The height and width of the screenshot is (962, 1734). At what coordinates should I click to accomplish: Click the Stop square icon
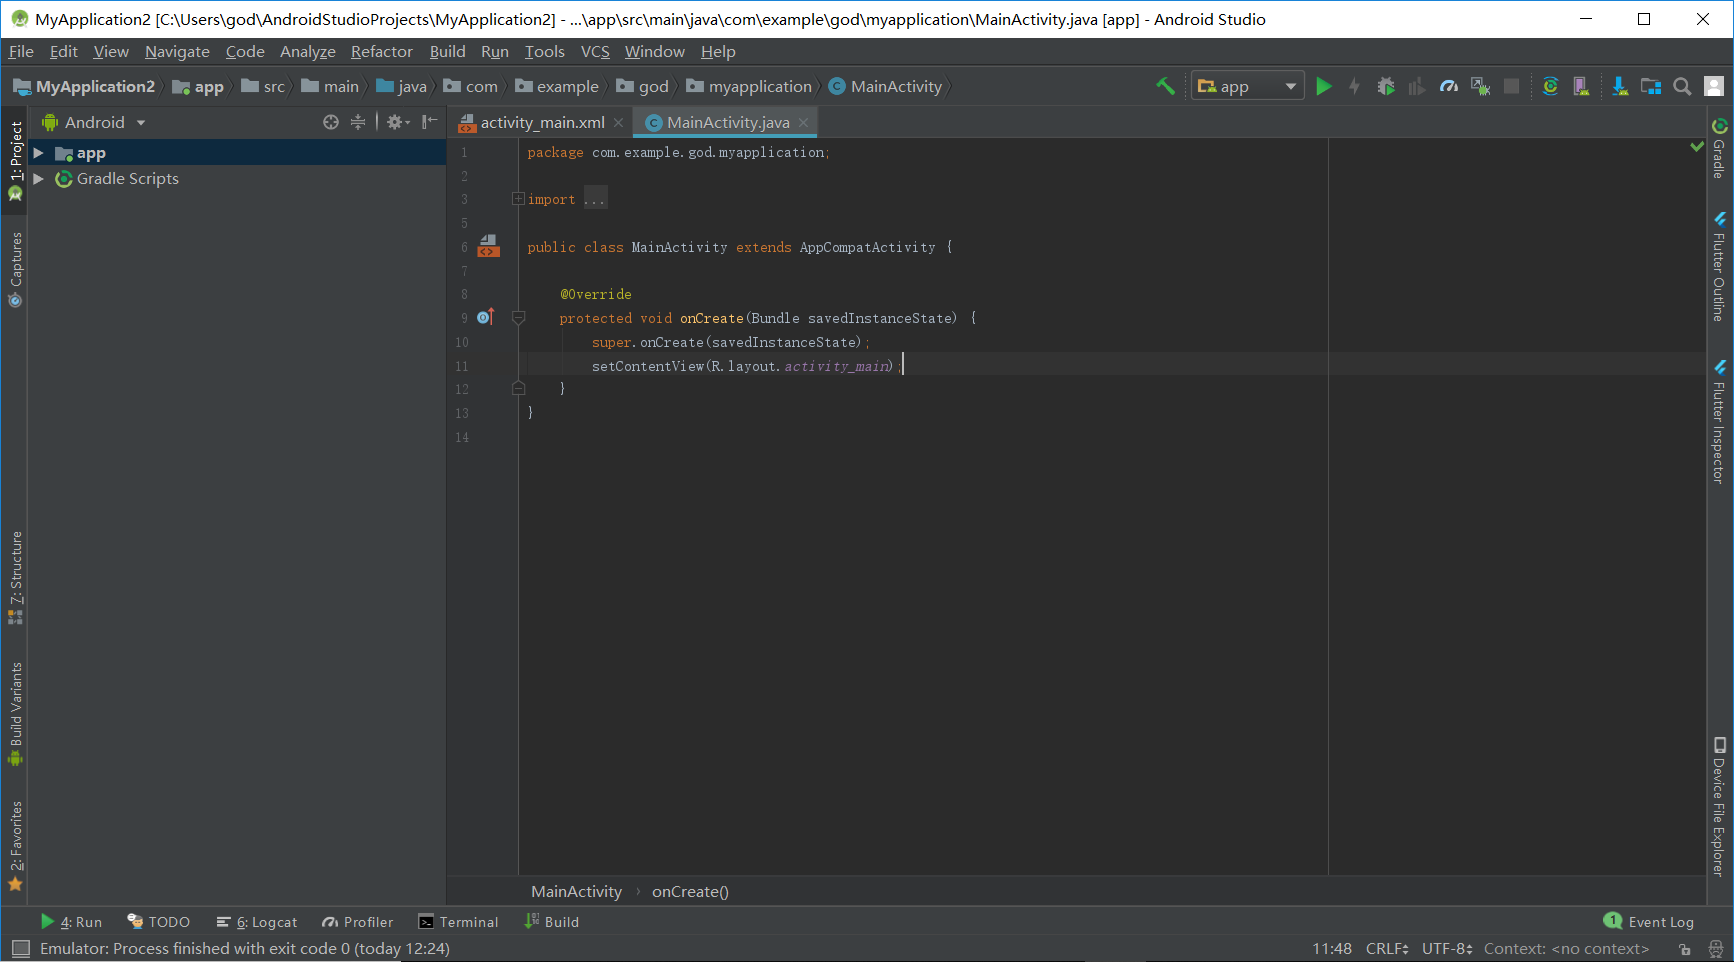[x=1512, y=86]
